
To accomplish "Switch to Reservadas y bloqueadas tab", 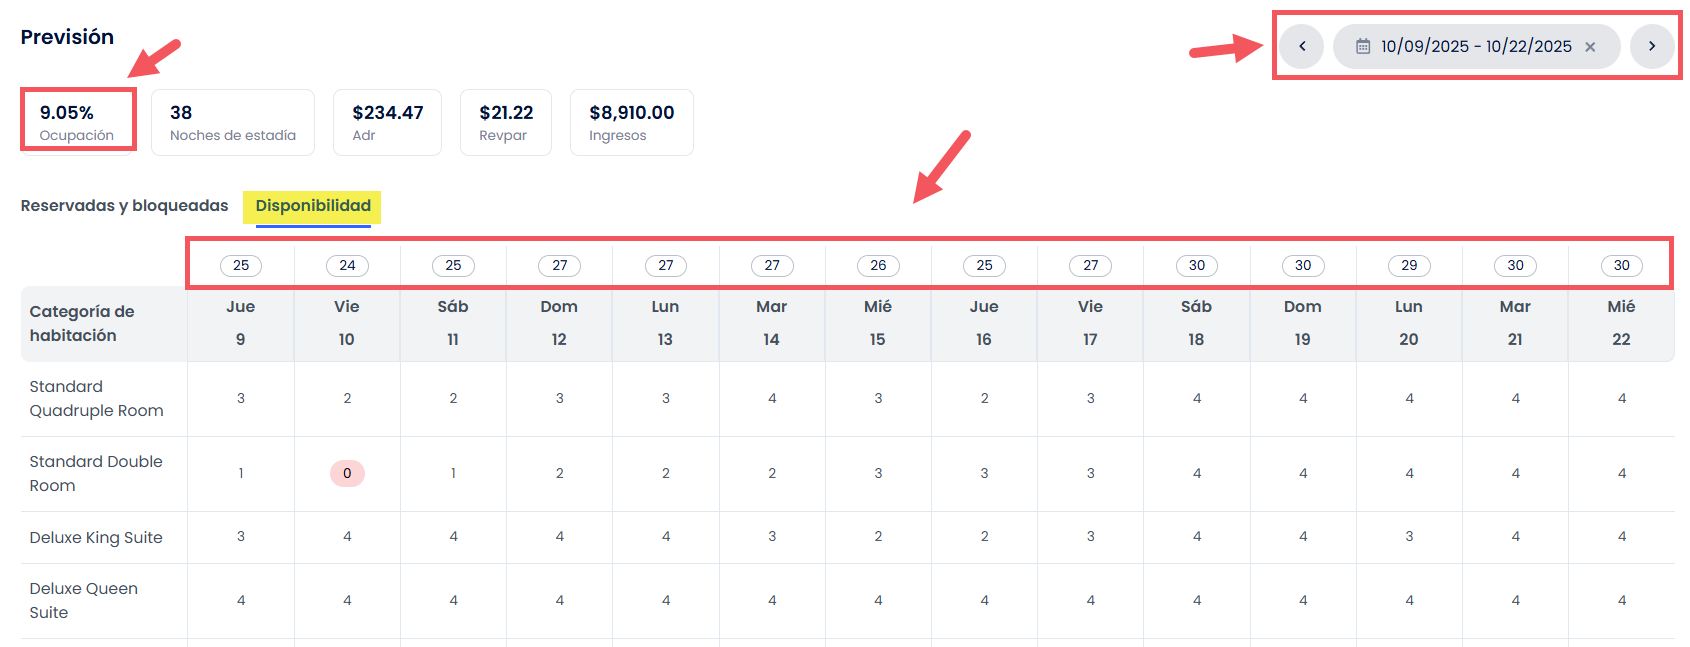I will (x=124, y=206).
